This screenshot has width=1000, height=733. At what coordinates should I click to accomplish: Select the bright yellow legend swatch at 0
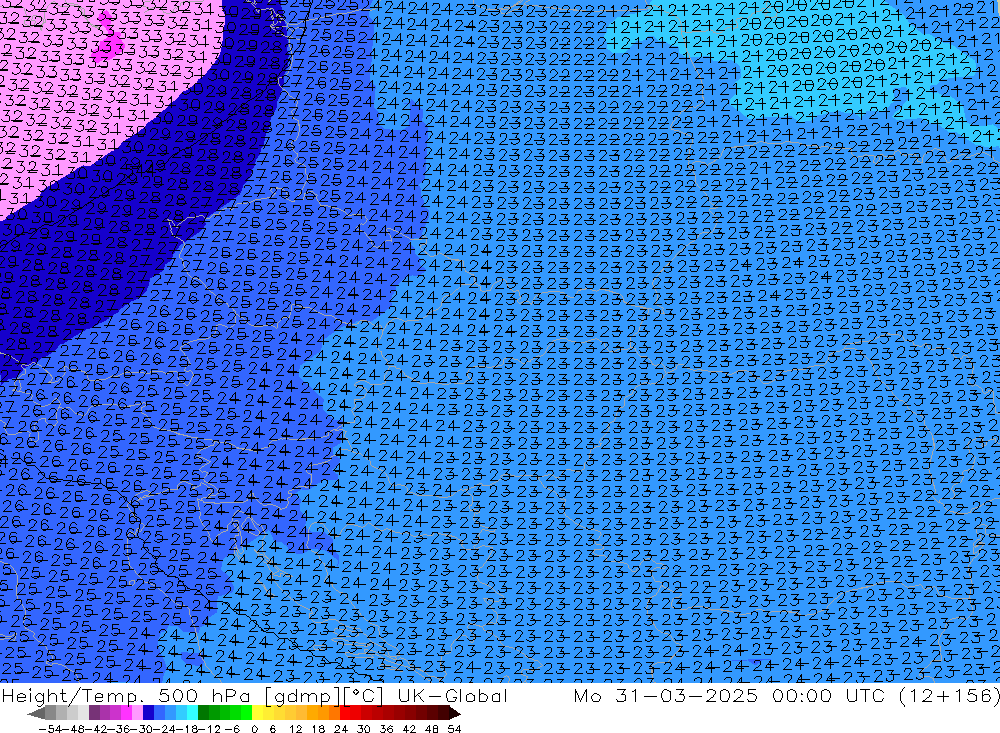[258, 713]
